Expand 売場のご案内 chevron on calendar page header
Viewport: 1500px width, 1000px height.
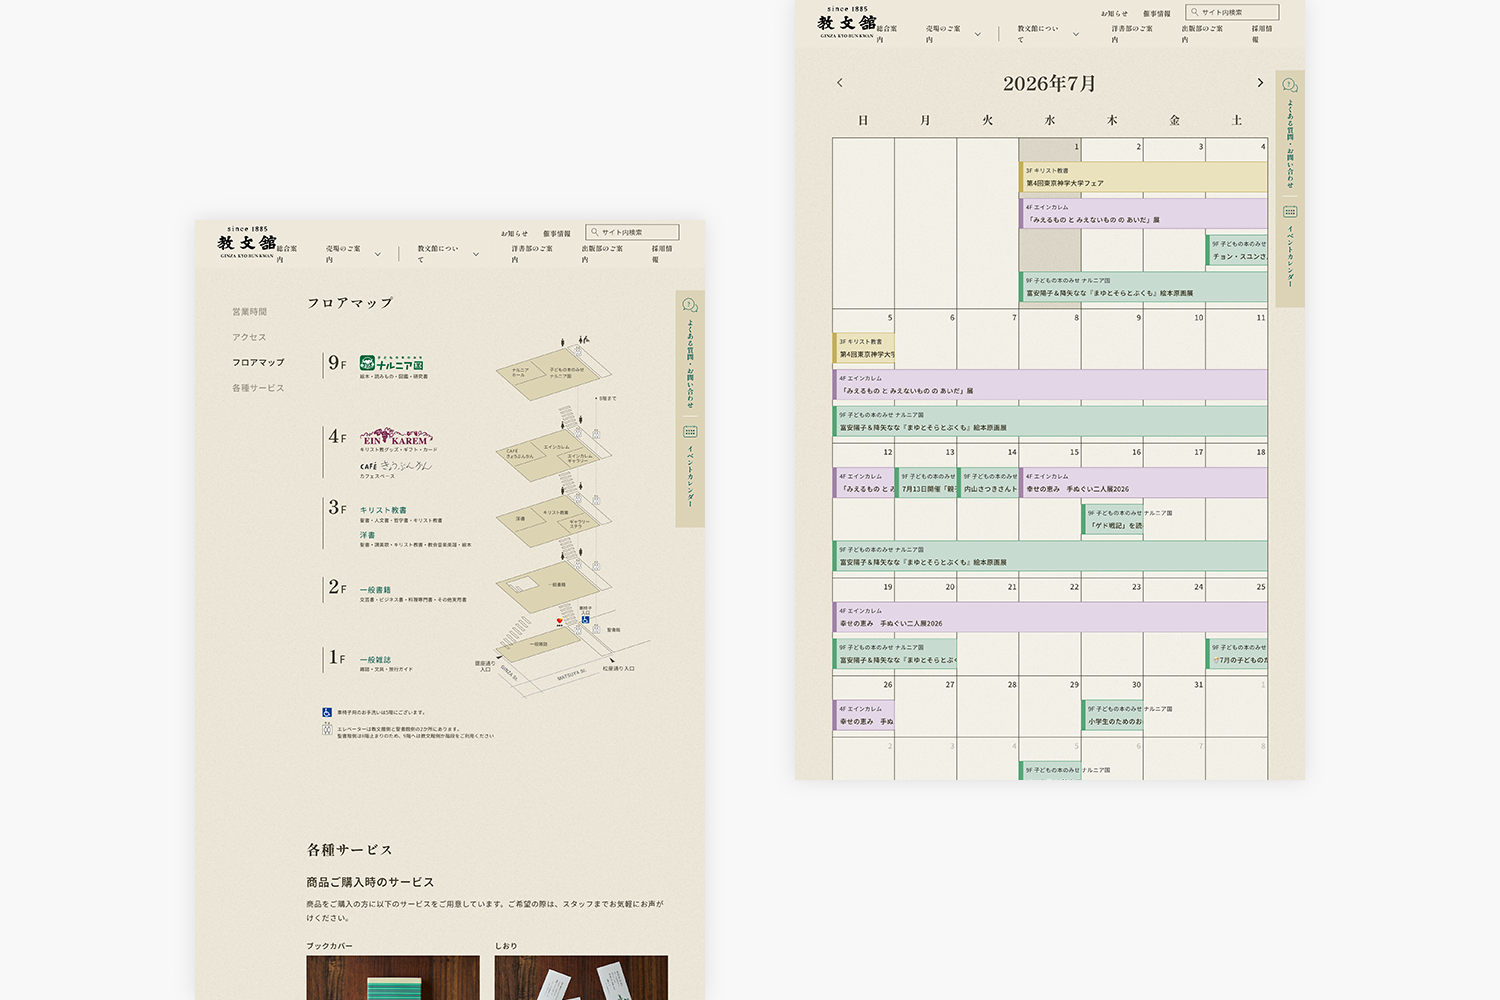[x=977, y=34]
